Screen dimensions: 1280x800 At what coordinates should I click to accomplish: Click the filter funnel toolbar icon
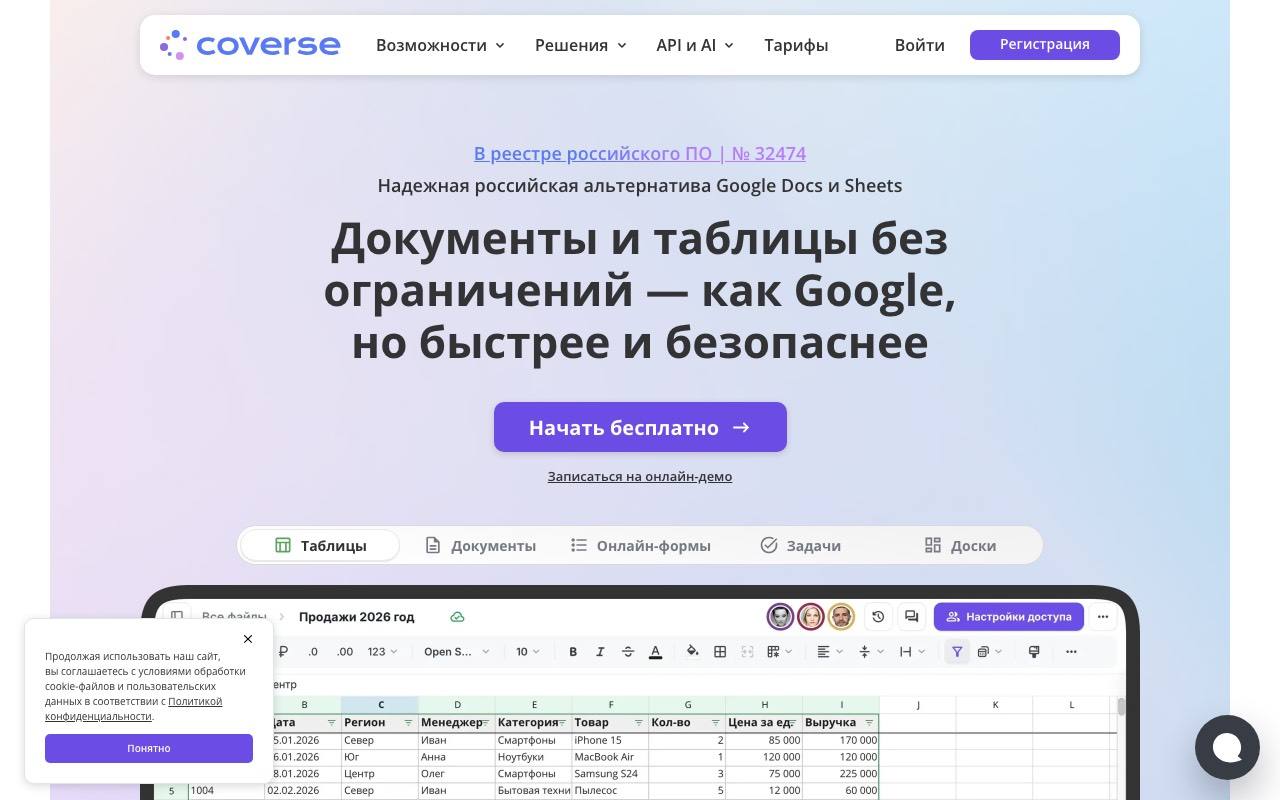(957, 652)
